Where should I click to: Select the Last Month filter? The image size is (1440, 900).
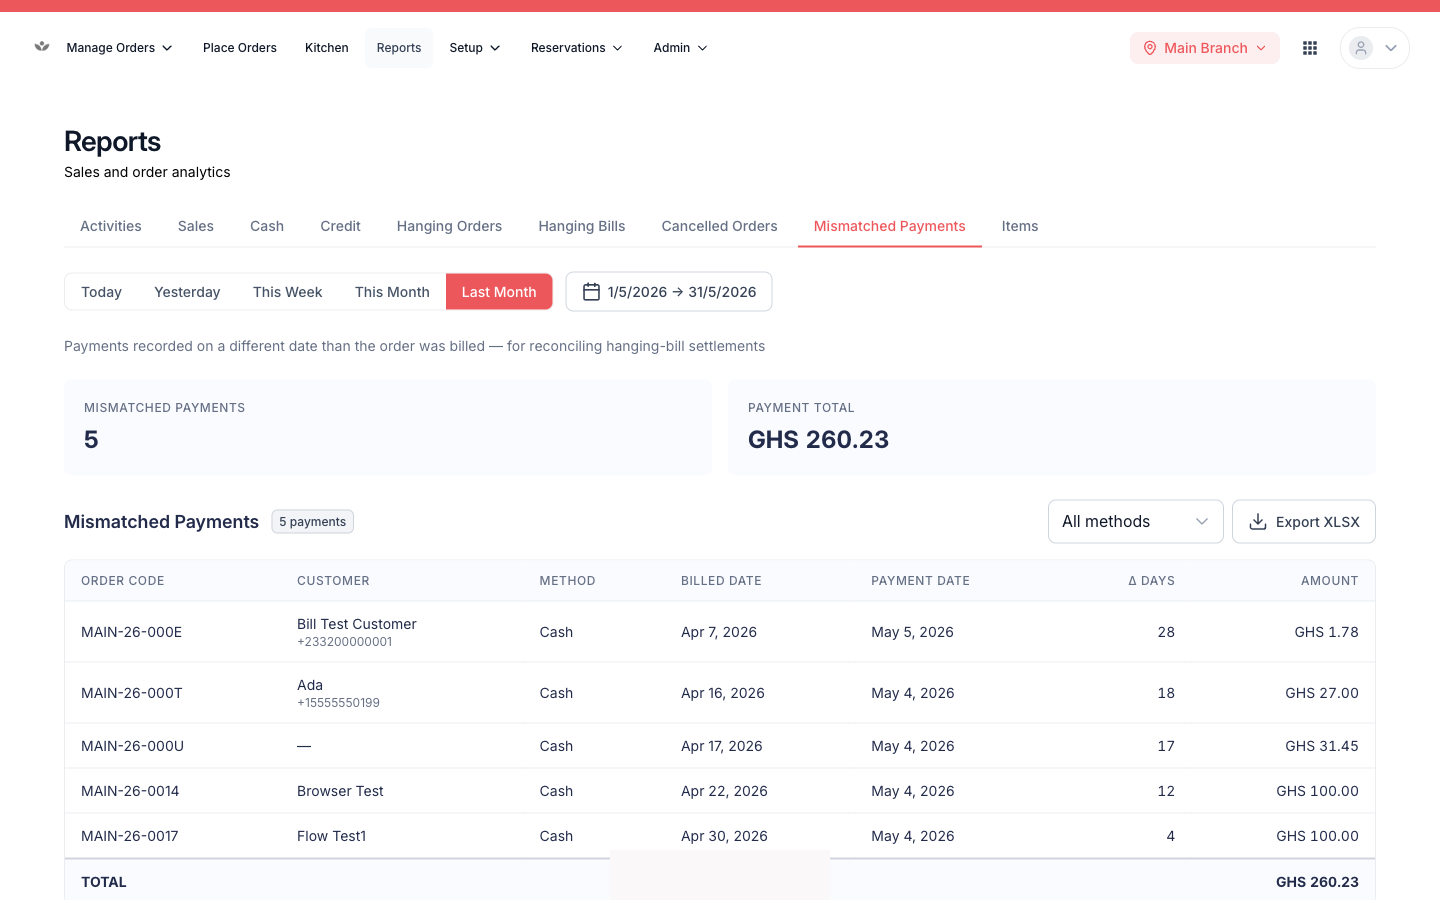[499, 292]
